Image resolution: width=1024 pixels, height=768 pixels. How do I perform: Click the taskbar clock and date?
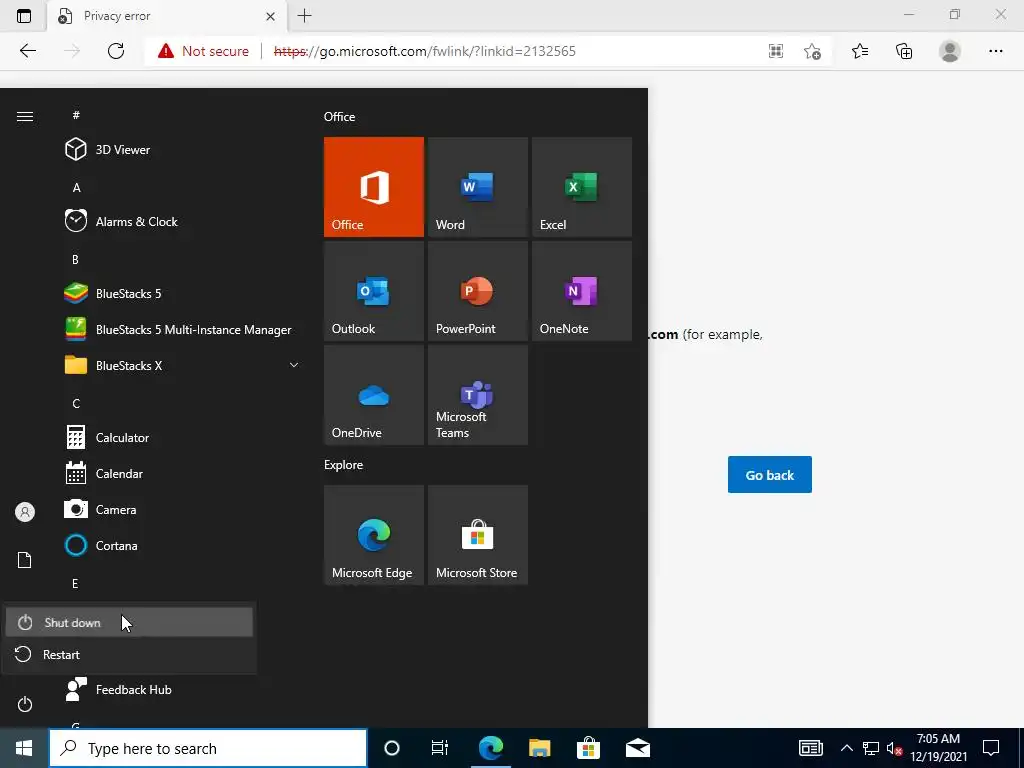(938, 748)
